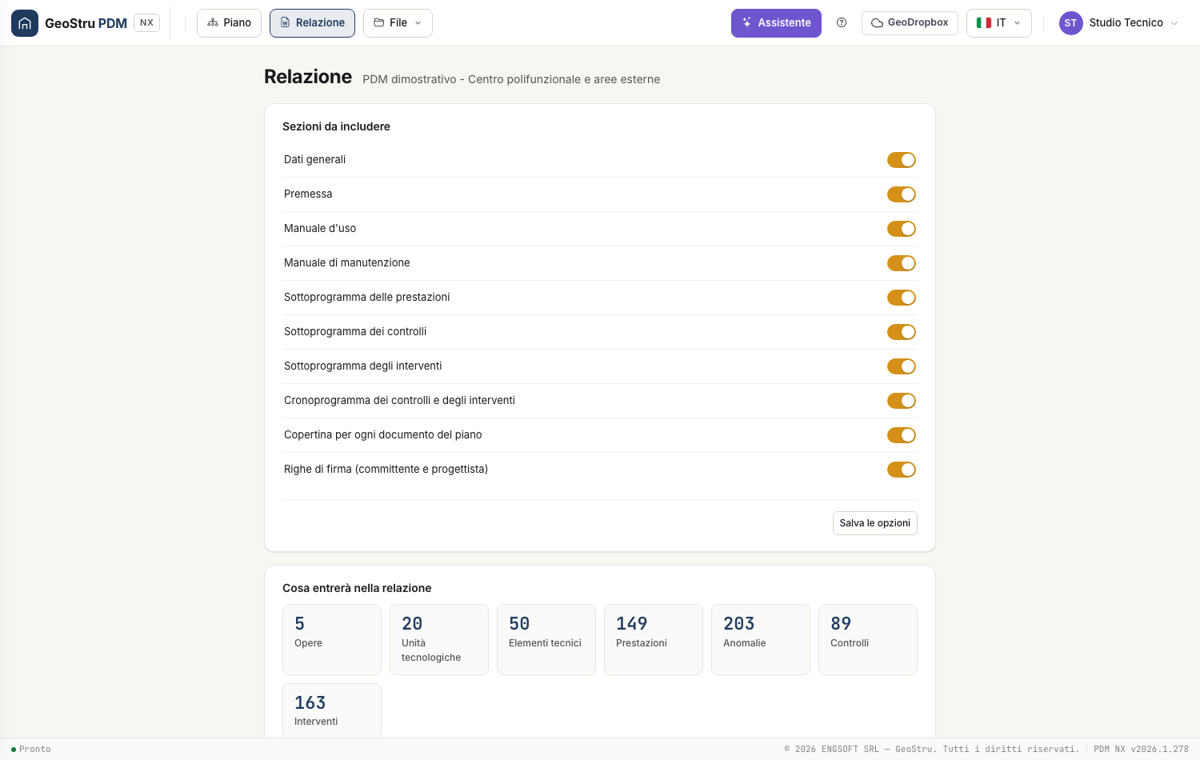Click the 163 Interventi card
Screen dimensions: 1200x760
pyautogui.click(x=332, y=711)
